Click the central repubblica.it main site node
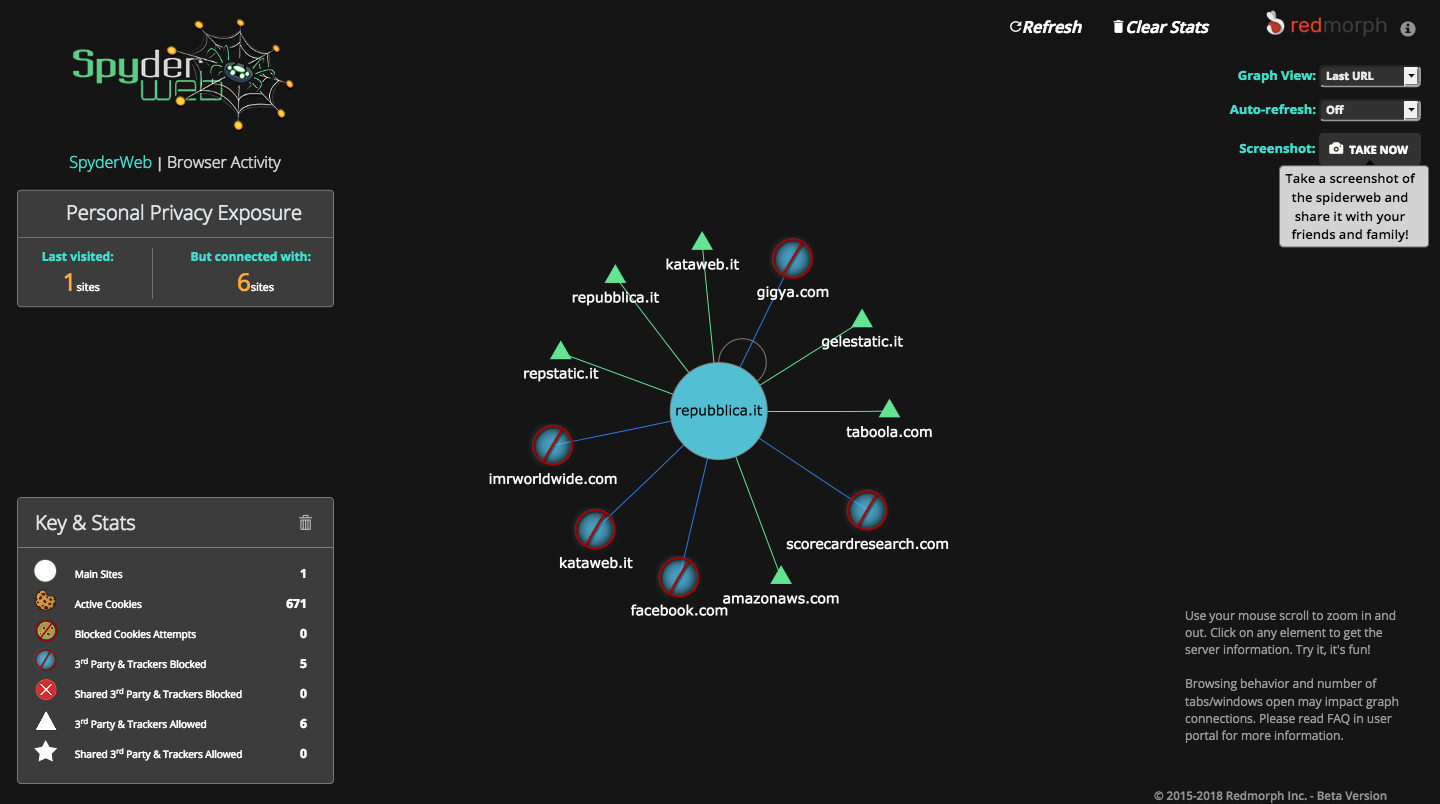Screen dimensions: 1440x804 718,411
